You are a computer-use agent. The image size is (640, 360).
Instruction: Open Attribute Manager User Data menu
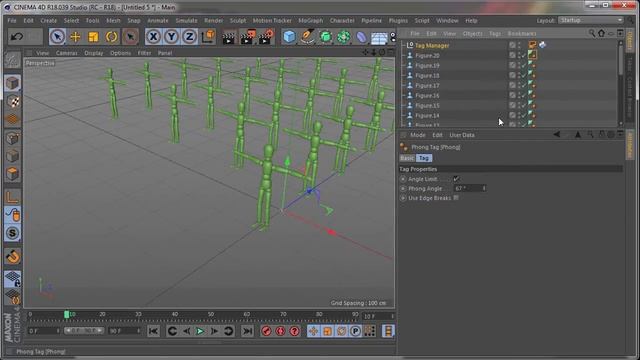tap(462, 135)
